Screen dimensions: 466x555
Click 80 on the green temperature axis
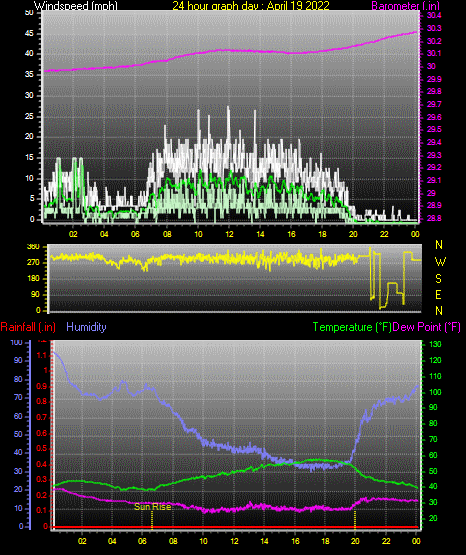[433, 423]
